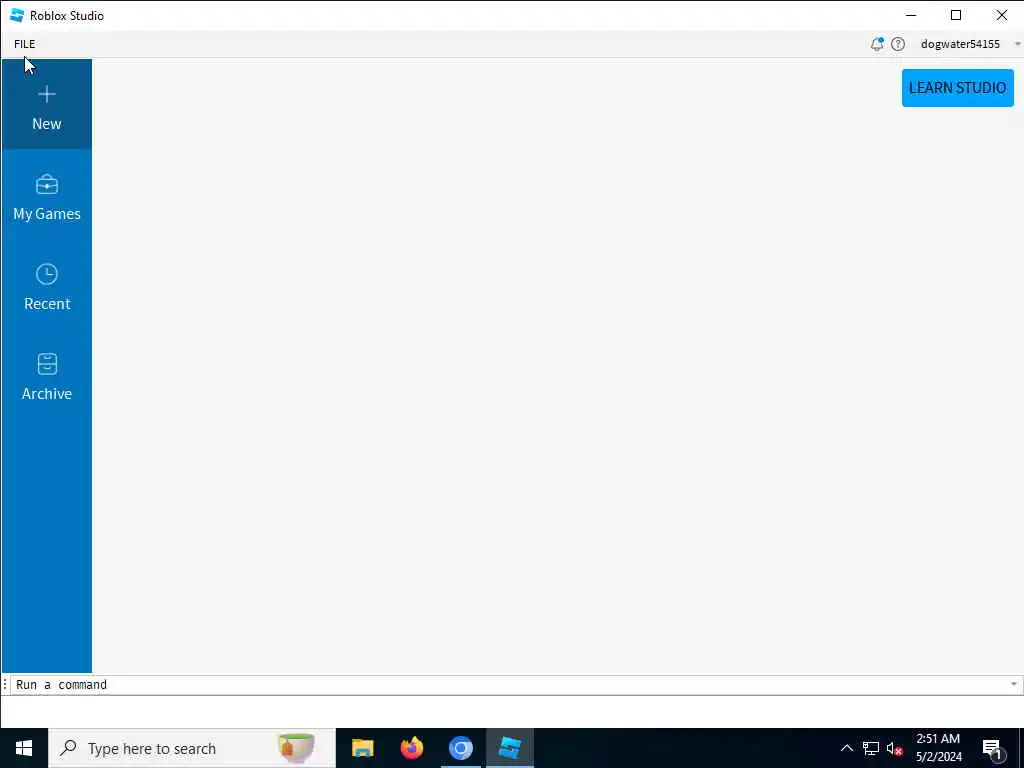
Task: Click the LEARN STUDIO button
Action: [957, 88]
